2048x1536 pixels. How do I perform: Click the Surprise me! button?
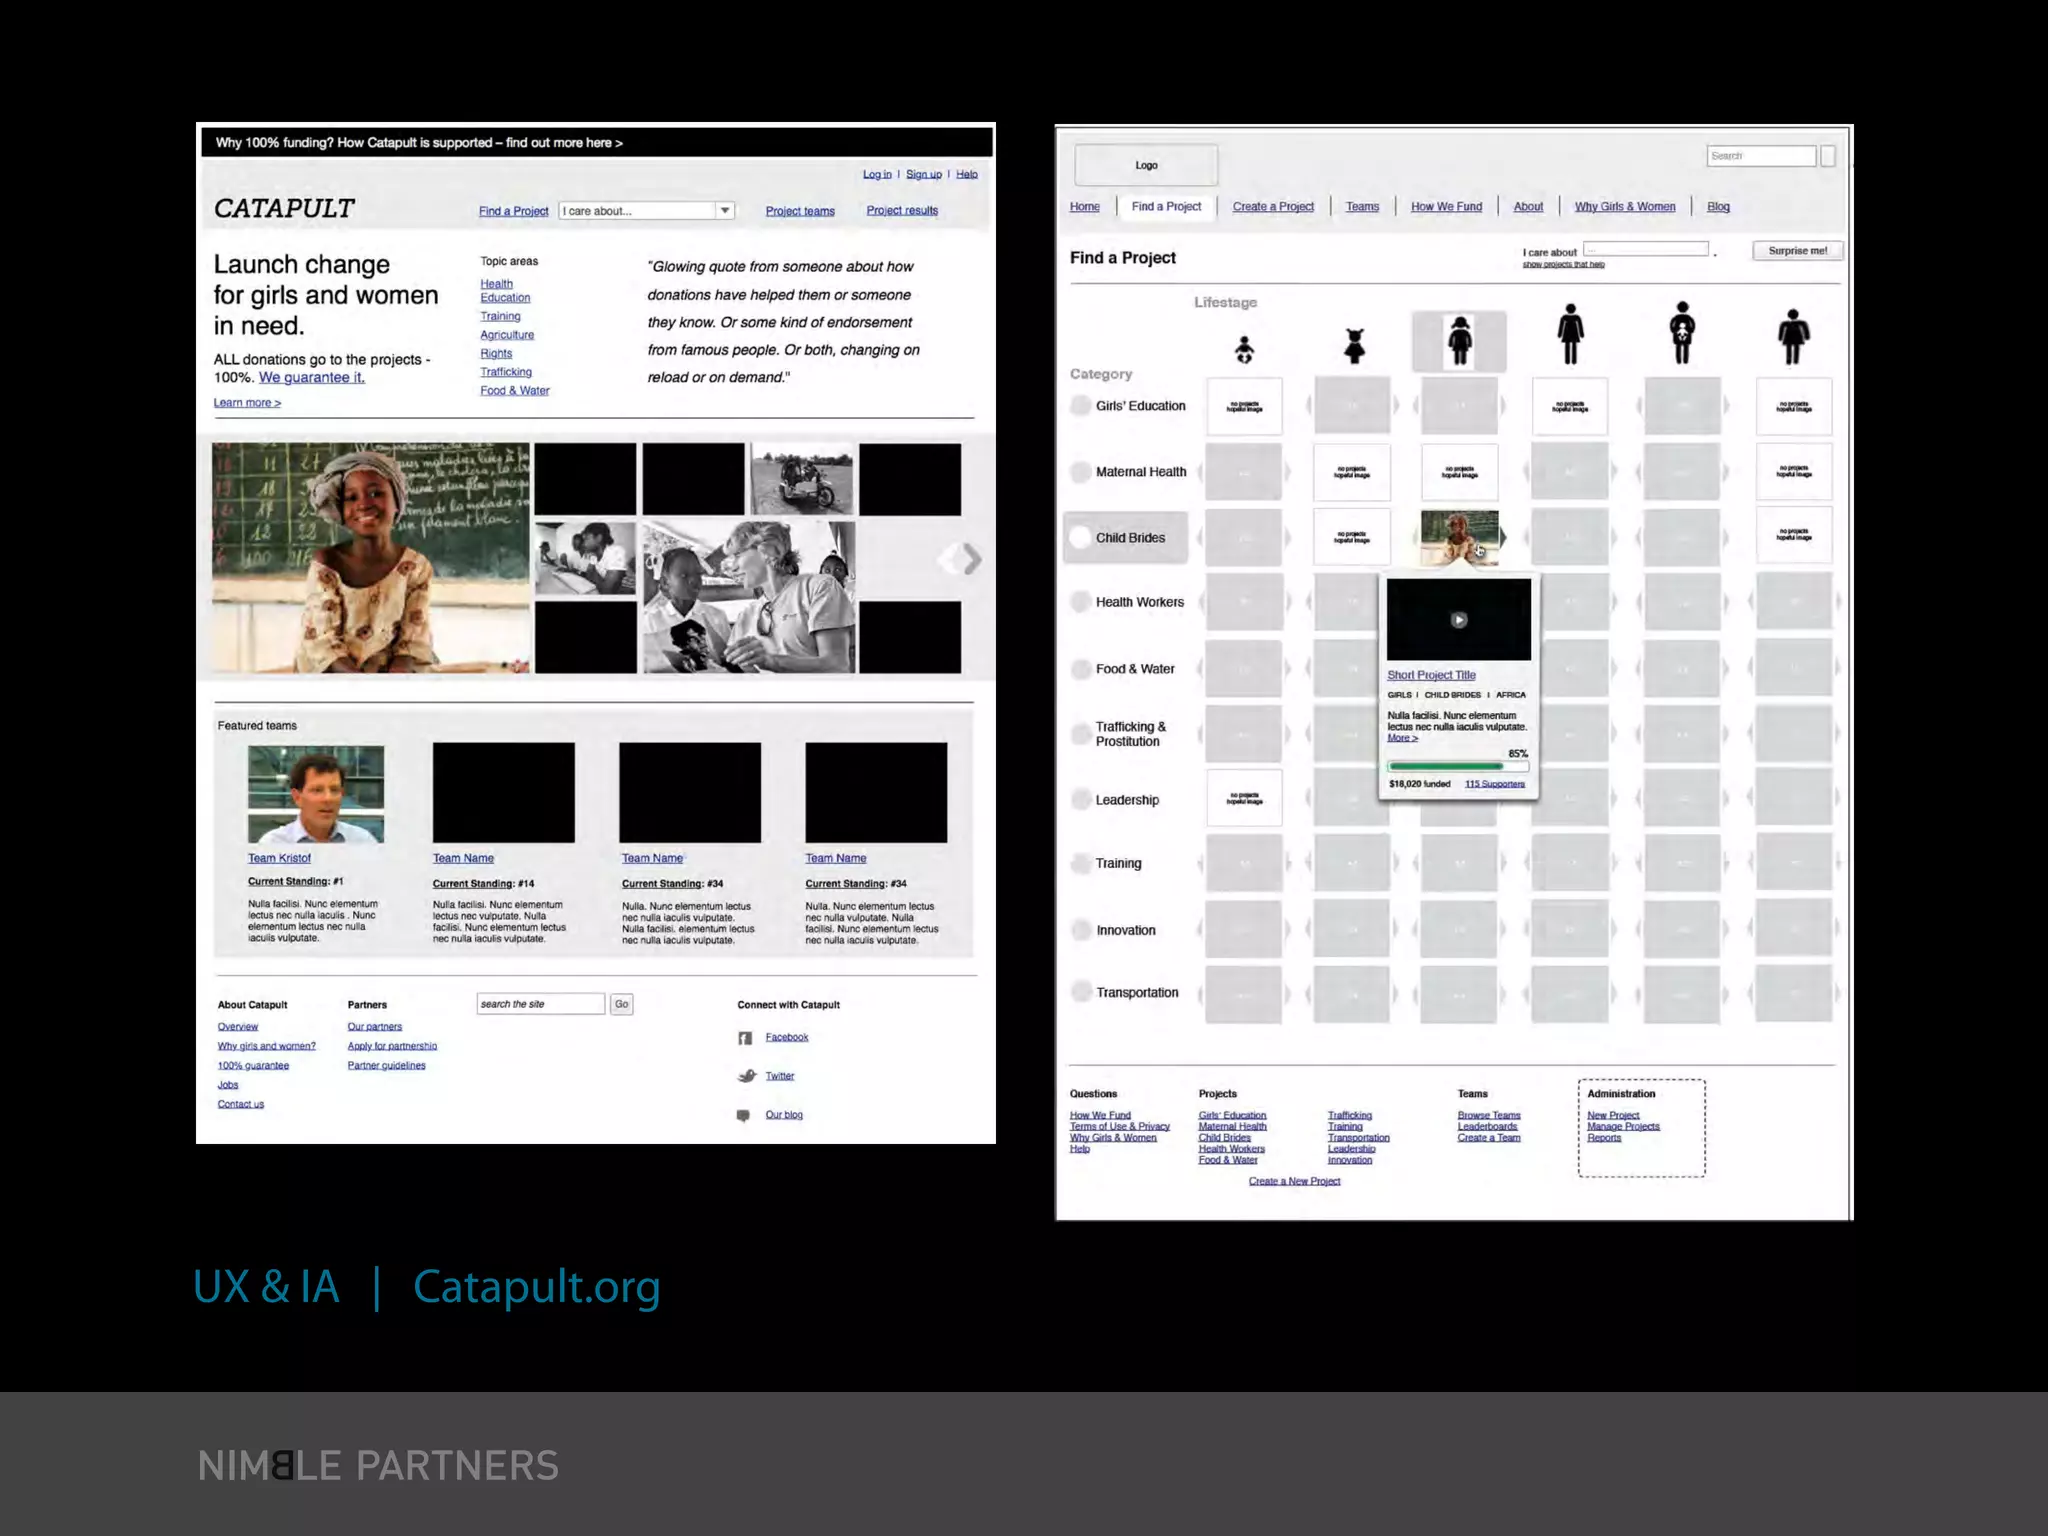1797,251
